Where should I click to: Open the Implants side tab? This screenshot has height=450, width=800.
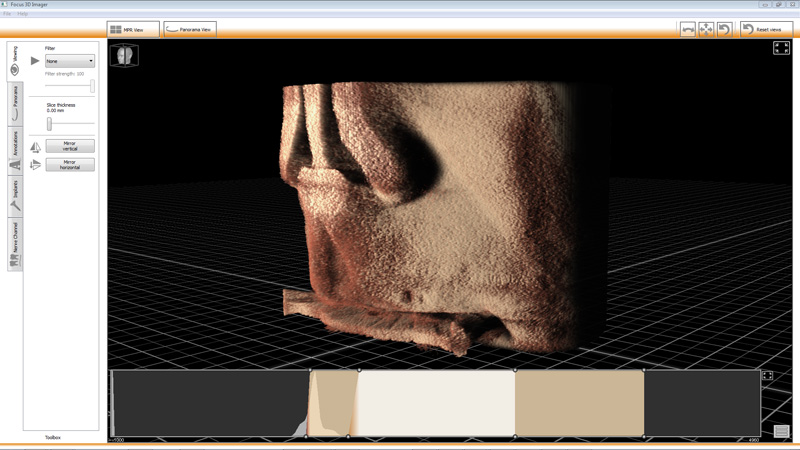[x=15, y=196]
